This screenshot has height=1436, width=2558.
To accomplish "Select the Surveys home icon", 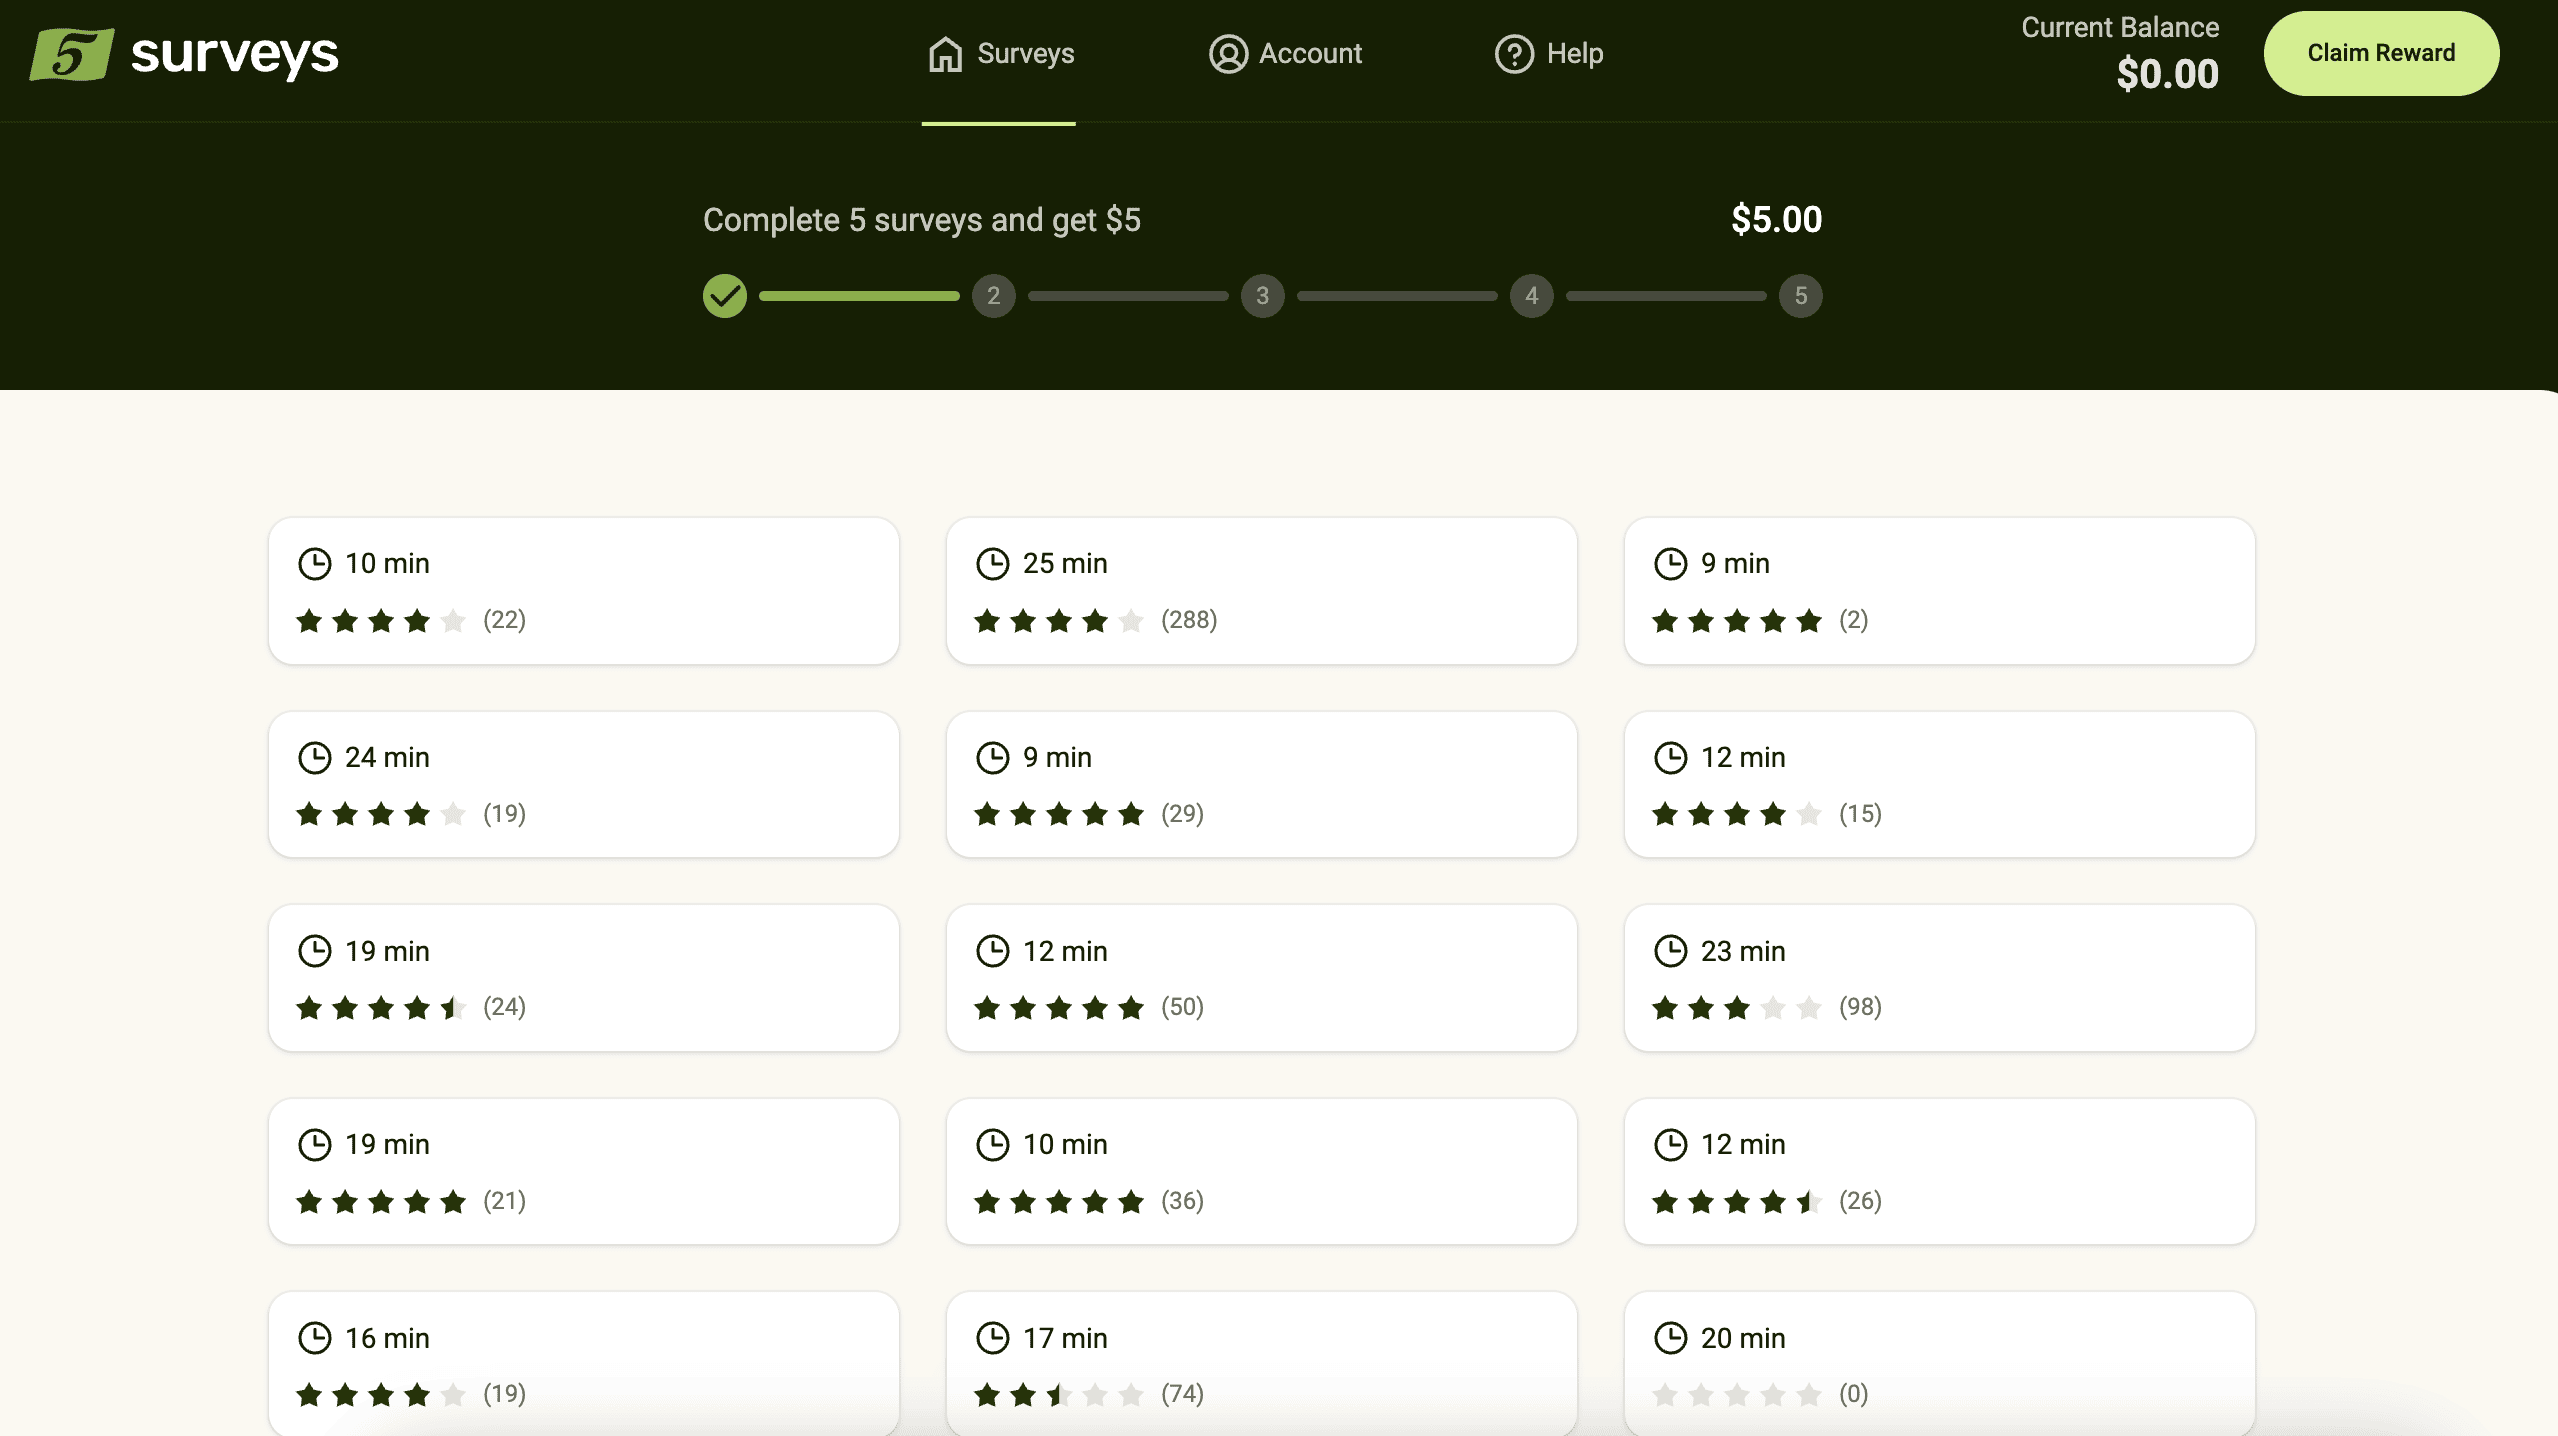I will tap(944, 54).
